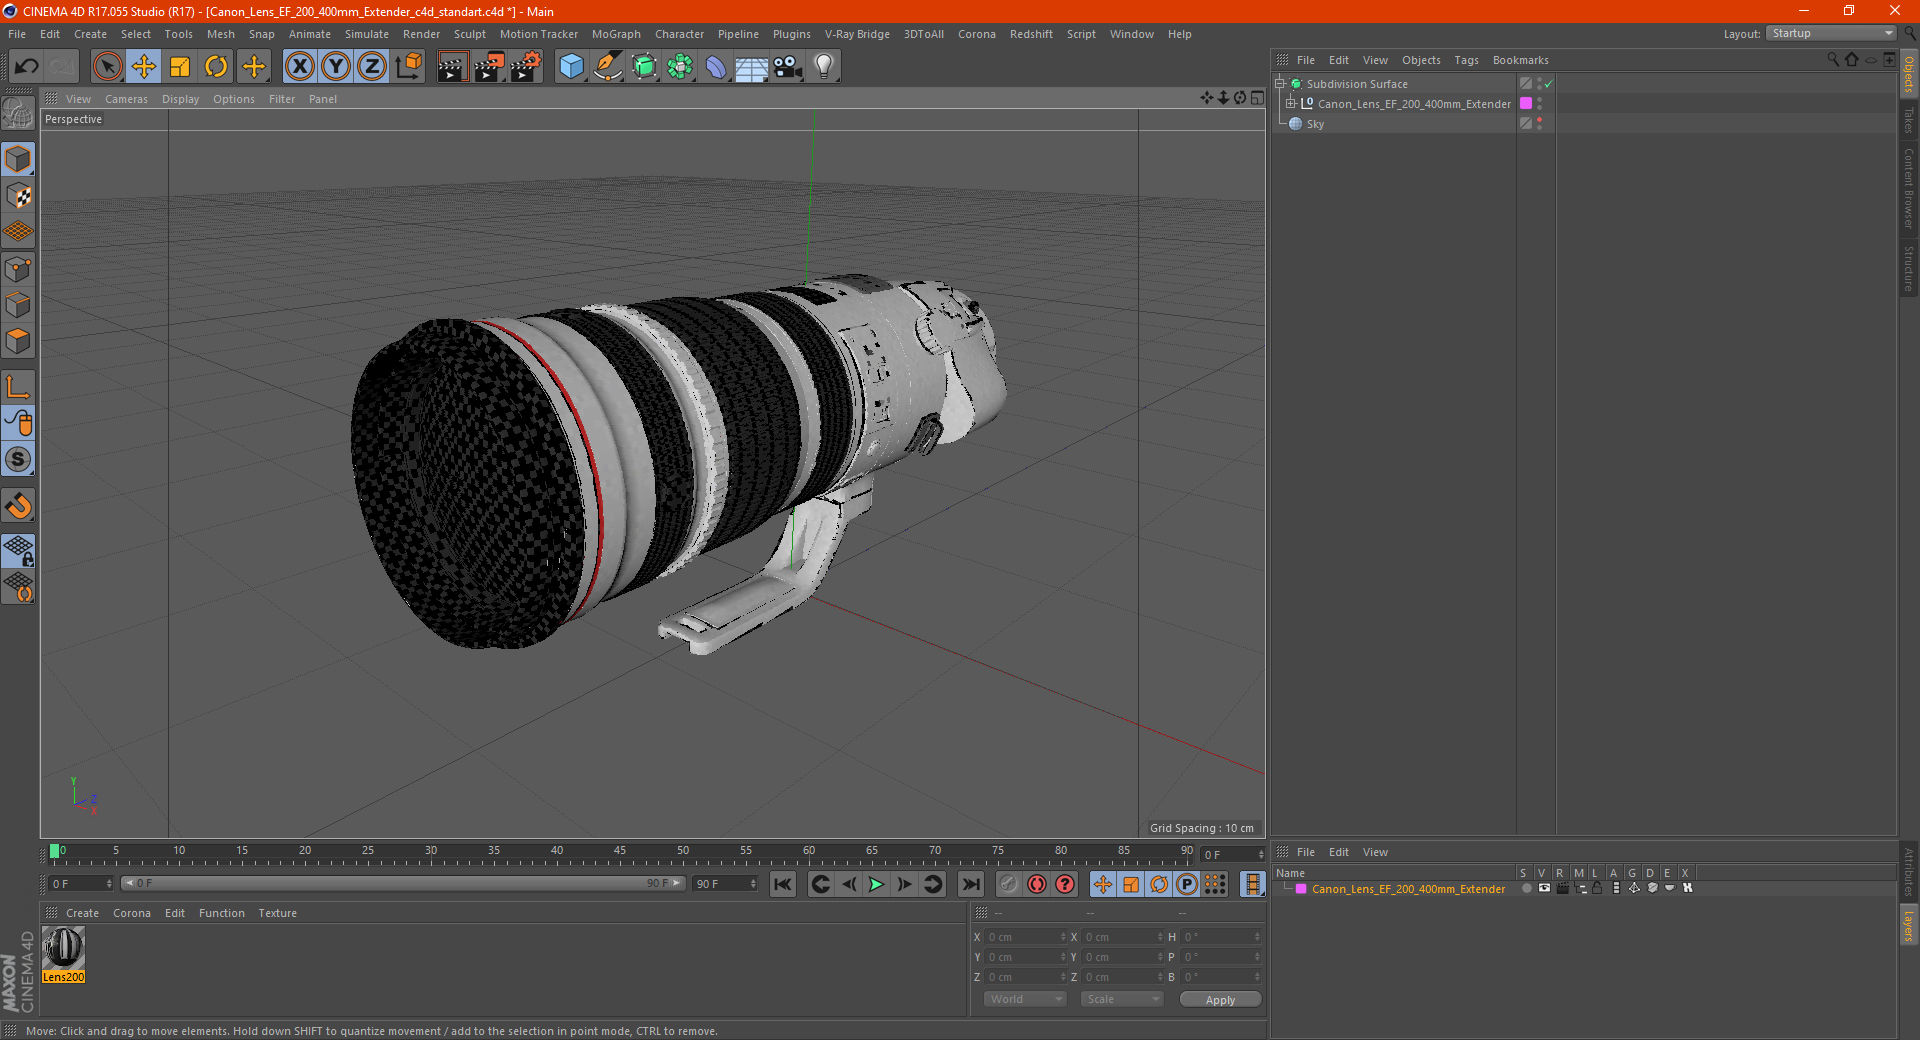Add a Subdivision Surface generator icon
Viewport: 1920px width, 1040px height.
644,67
